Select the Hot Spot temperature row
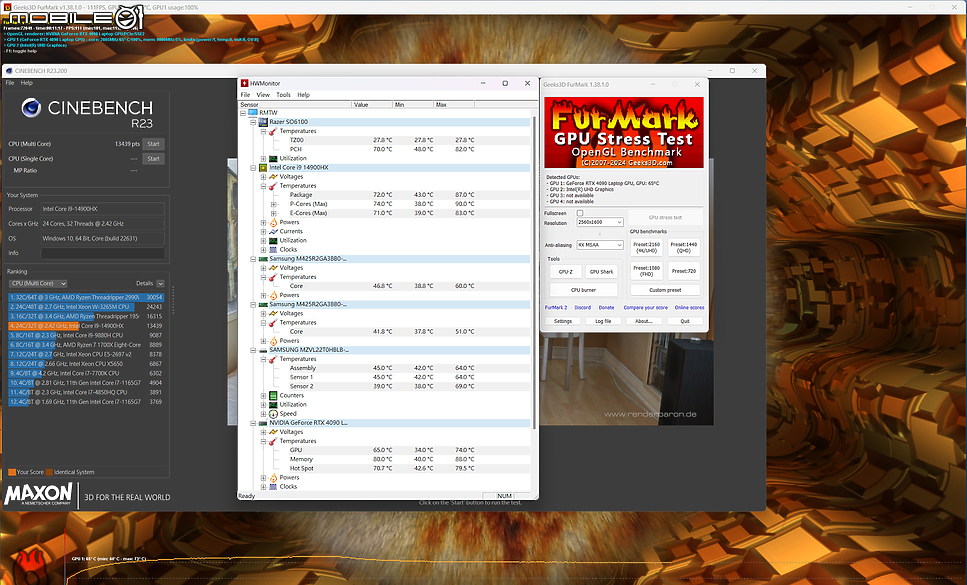967x585 pixels. (385, 468)
